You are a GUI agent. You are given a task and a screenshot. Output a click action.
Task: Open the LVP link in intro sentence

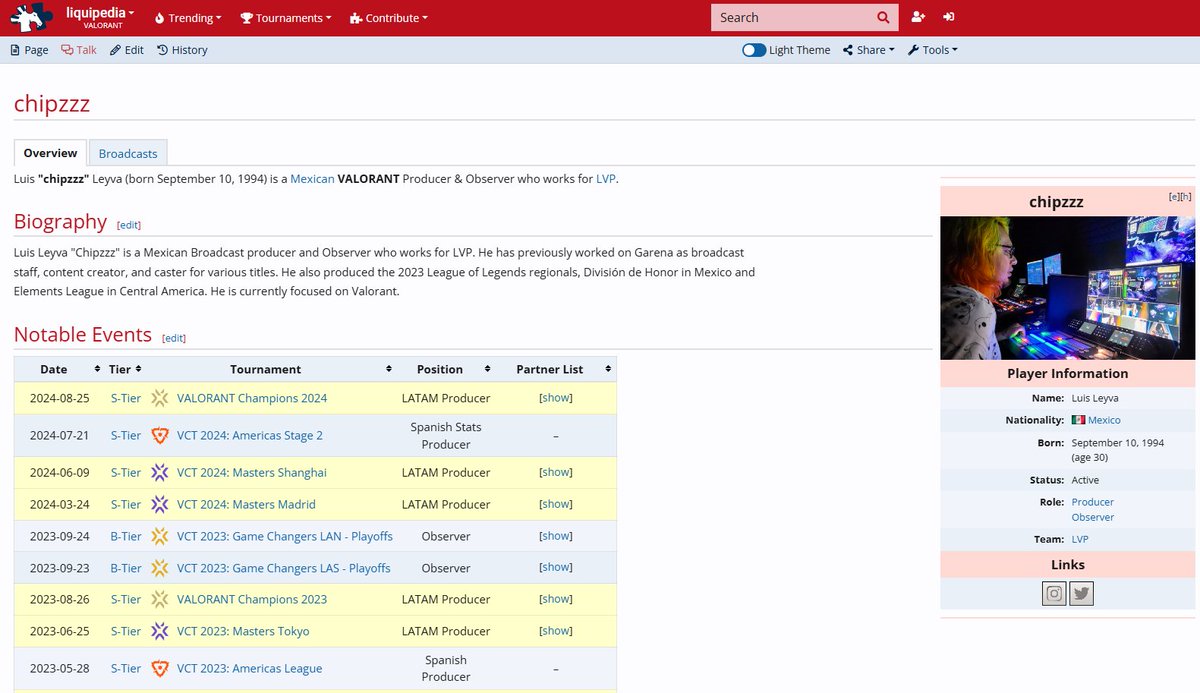[x=606, y=179]
